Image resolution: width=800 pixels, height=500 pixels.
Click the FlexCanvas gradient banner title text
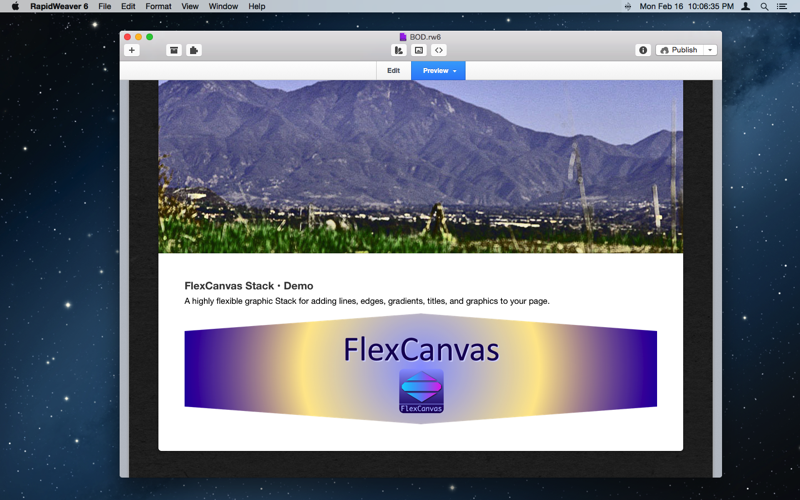421,349
